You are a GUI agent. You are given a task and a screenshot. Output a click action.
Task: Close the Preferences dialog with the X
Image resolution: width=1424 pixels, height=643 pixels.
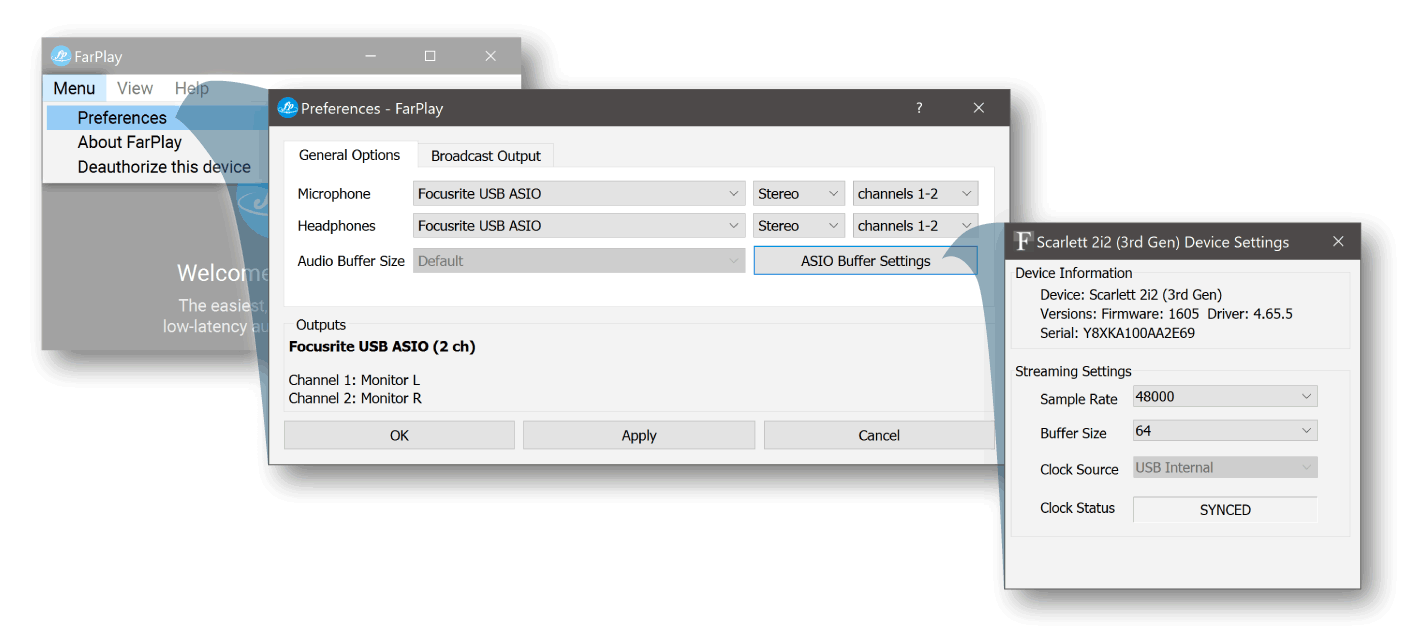[979, 108]
